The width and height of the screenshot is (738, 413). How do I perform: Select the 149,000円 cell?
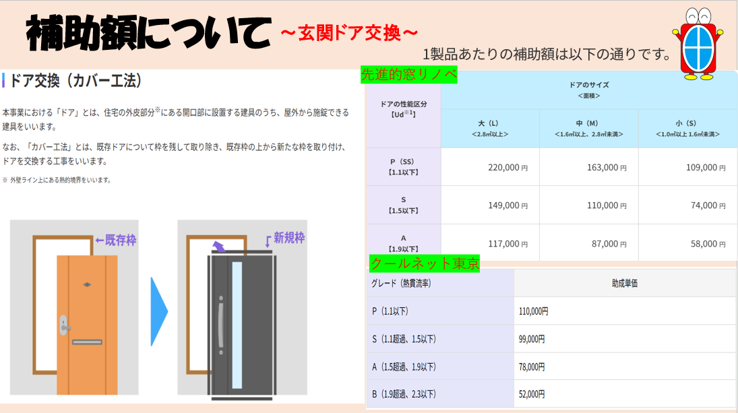490,205
